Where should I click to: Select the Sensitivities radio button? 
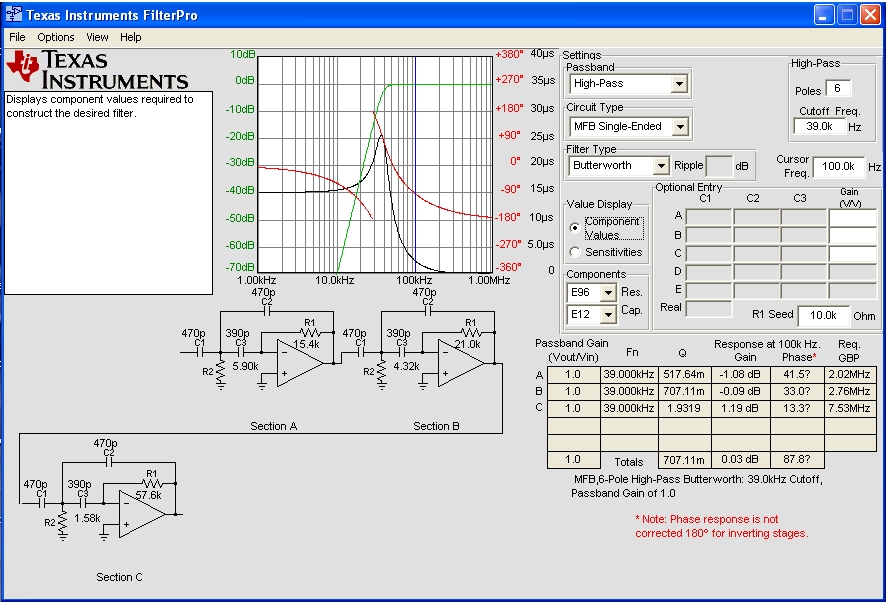click(x=575, y=252)
